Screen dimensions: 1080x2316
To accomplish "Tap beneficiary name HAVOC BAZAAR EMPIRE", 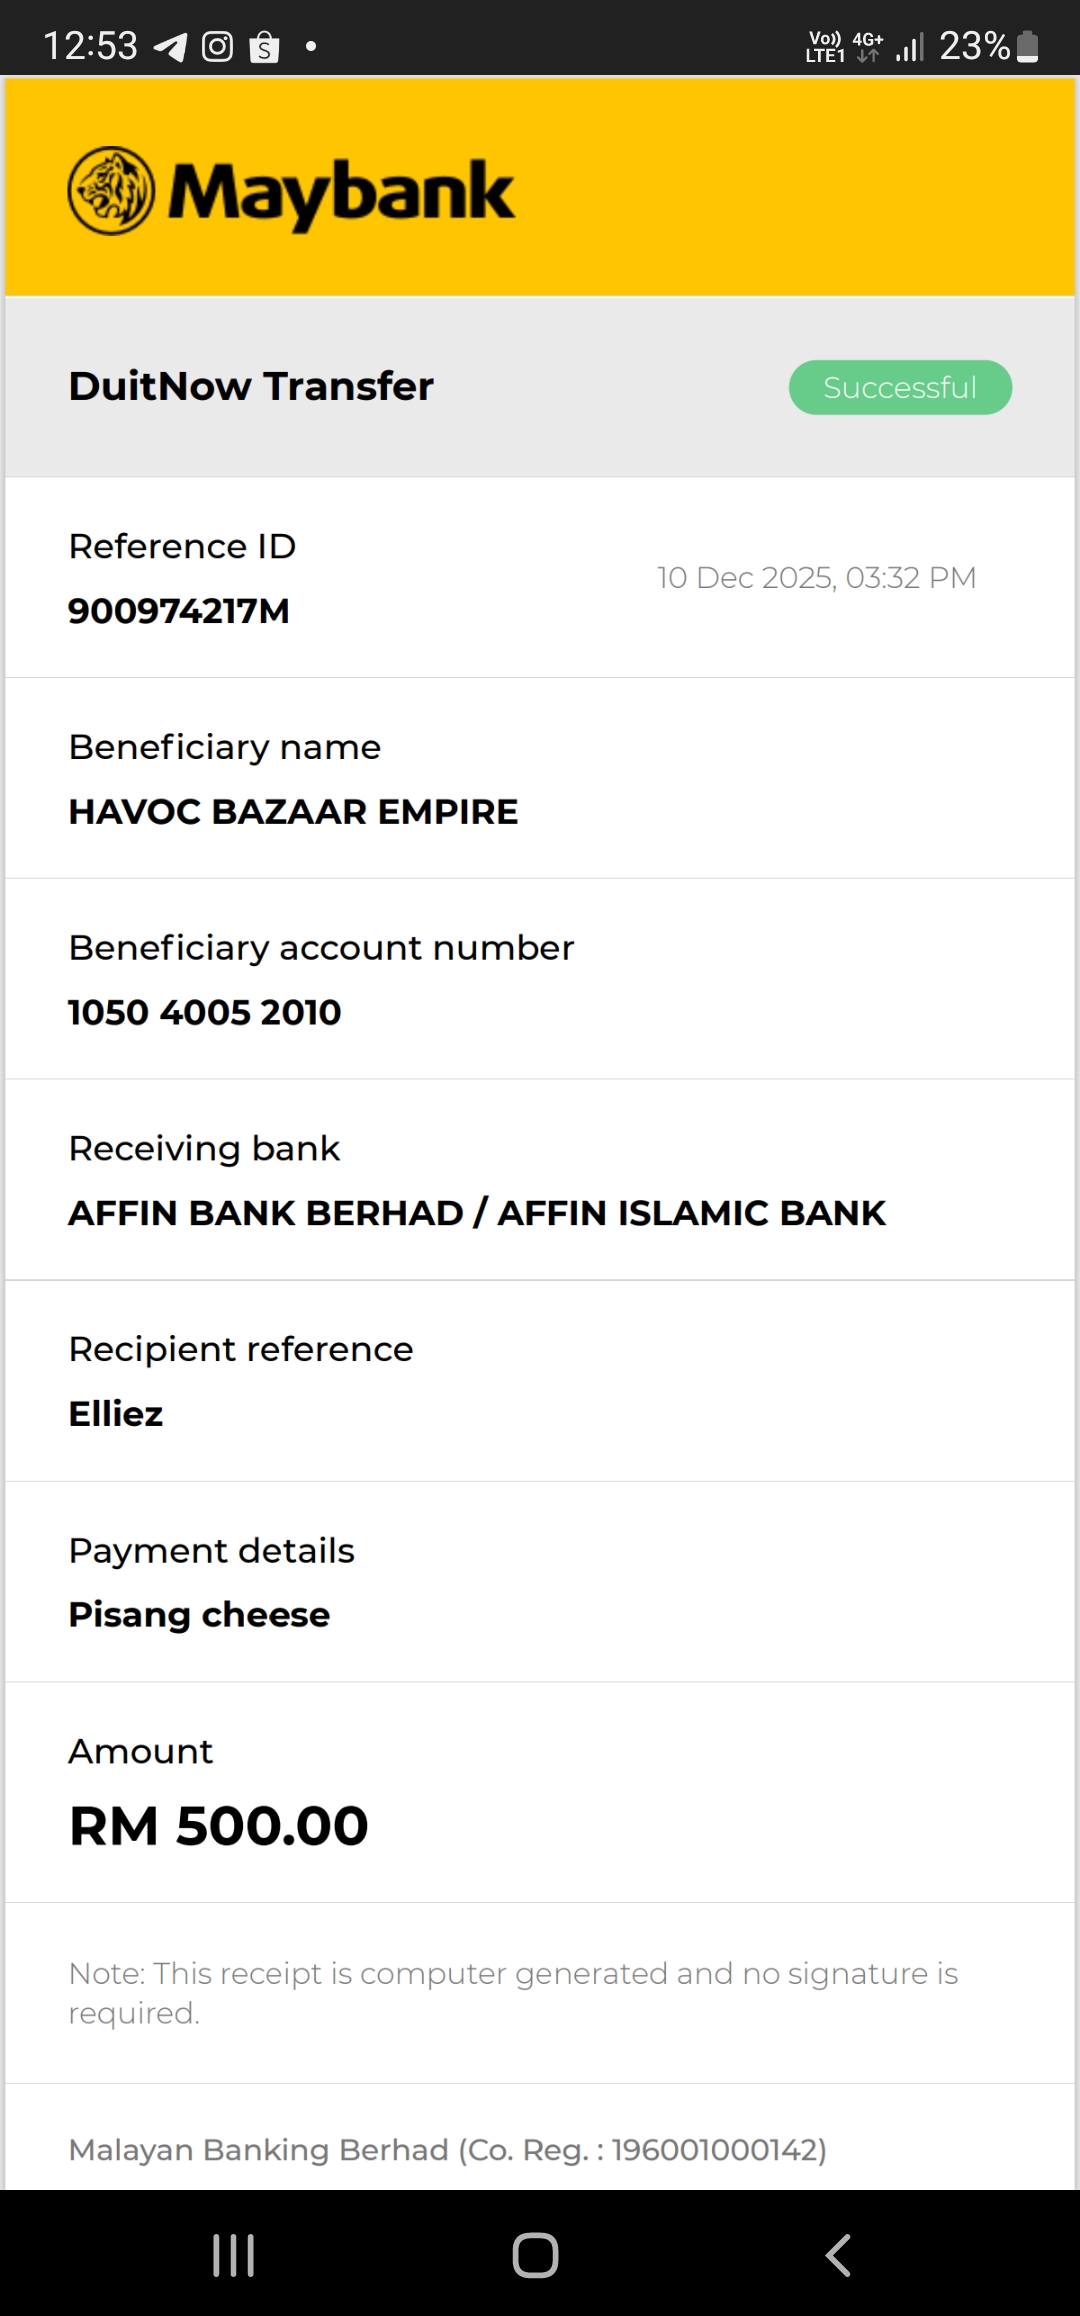I will pos(293,812).
